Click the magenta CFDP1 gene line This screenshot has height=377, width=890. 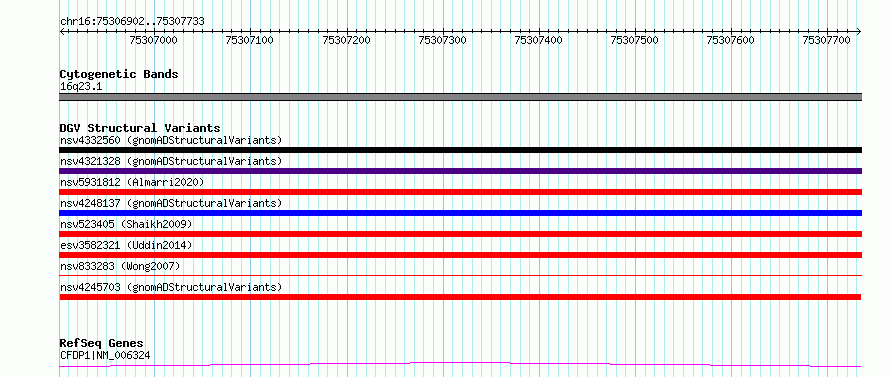click(460, 365)
